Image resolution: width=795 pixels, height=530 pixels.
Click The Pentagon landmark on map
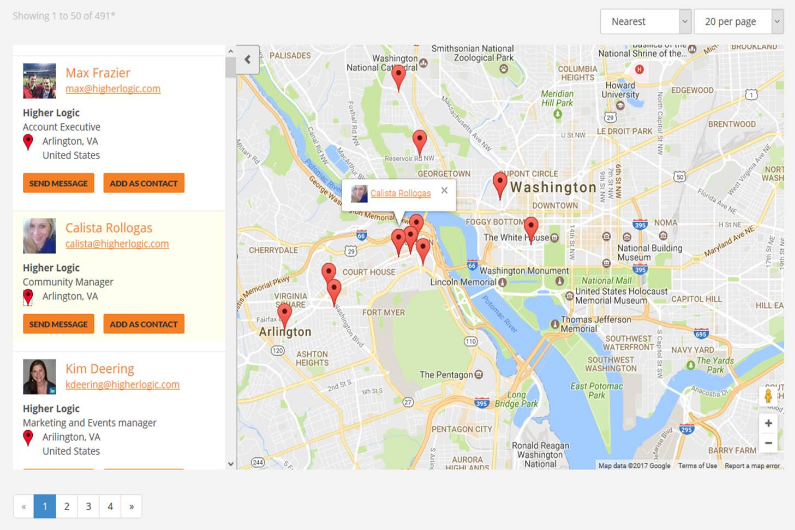[x=478, y=375]
